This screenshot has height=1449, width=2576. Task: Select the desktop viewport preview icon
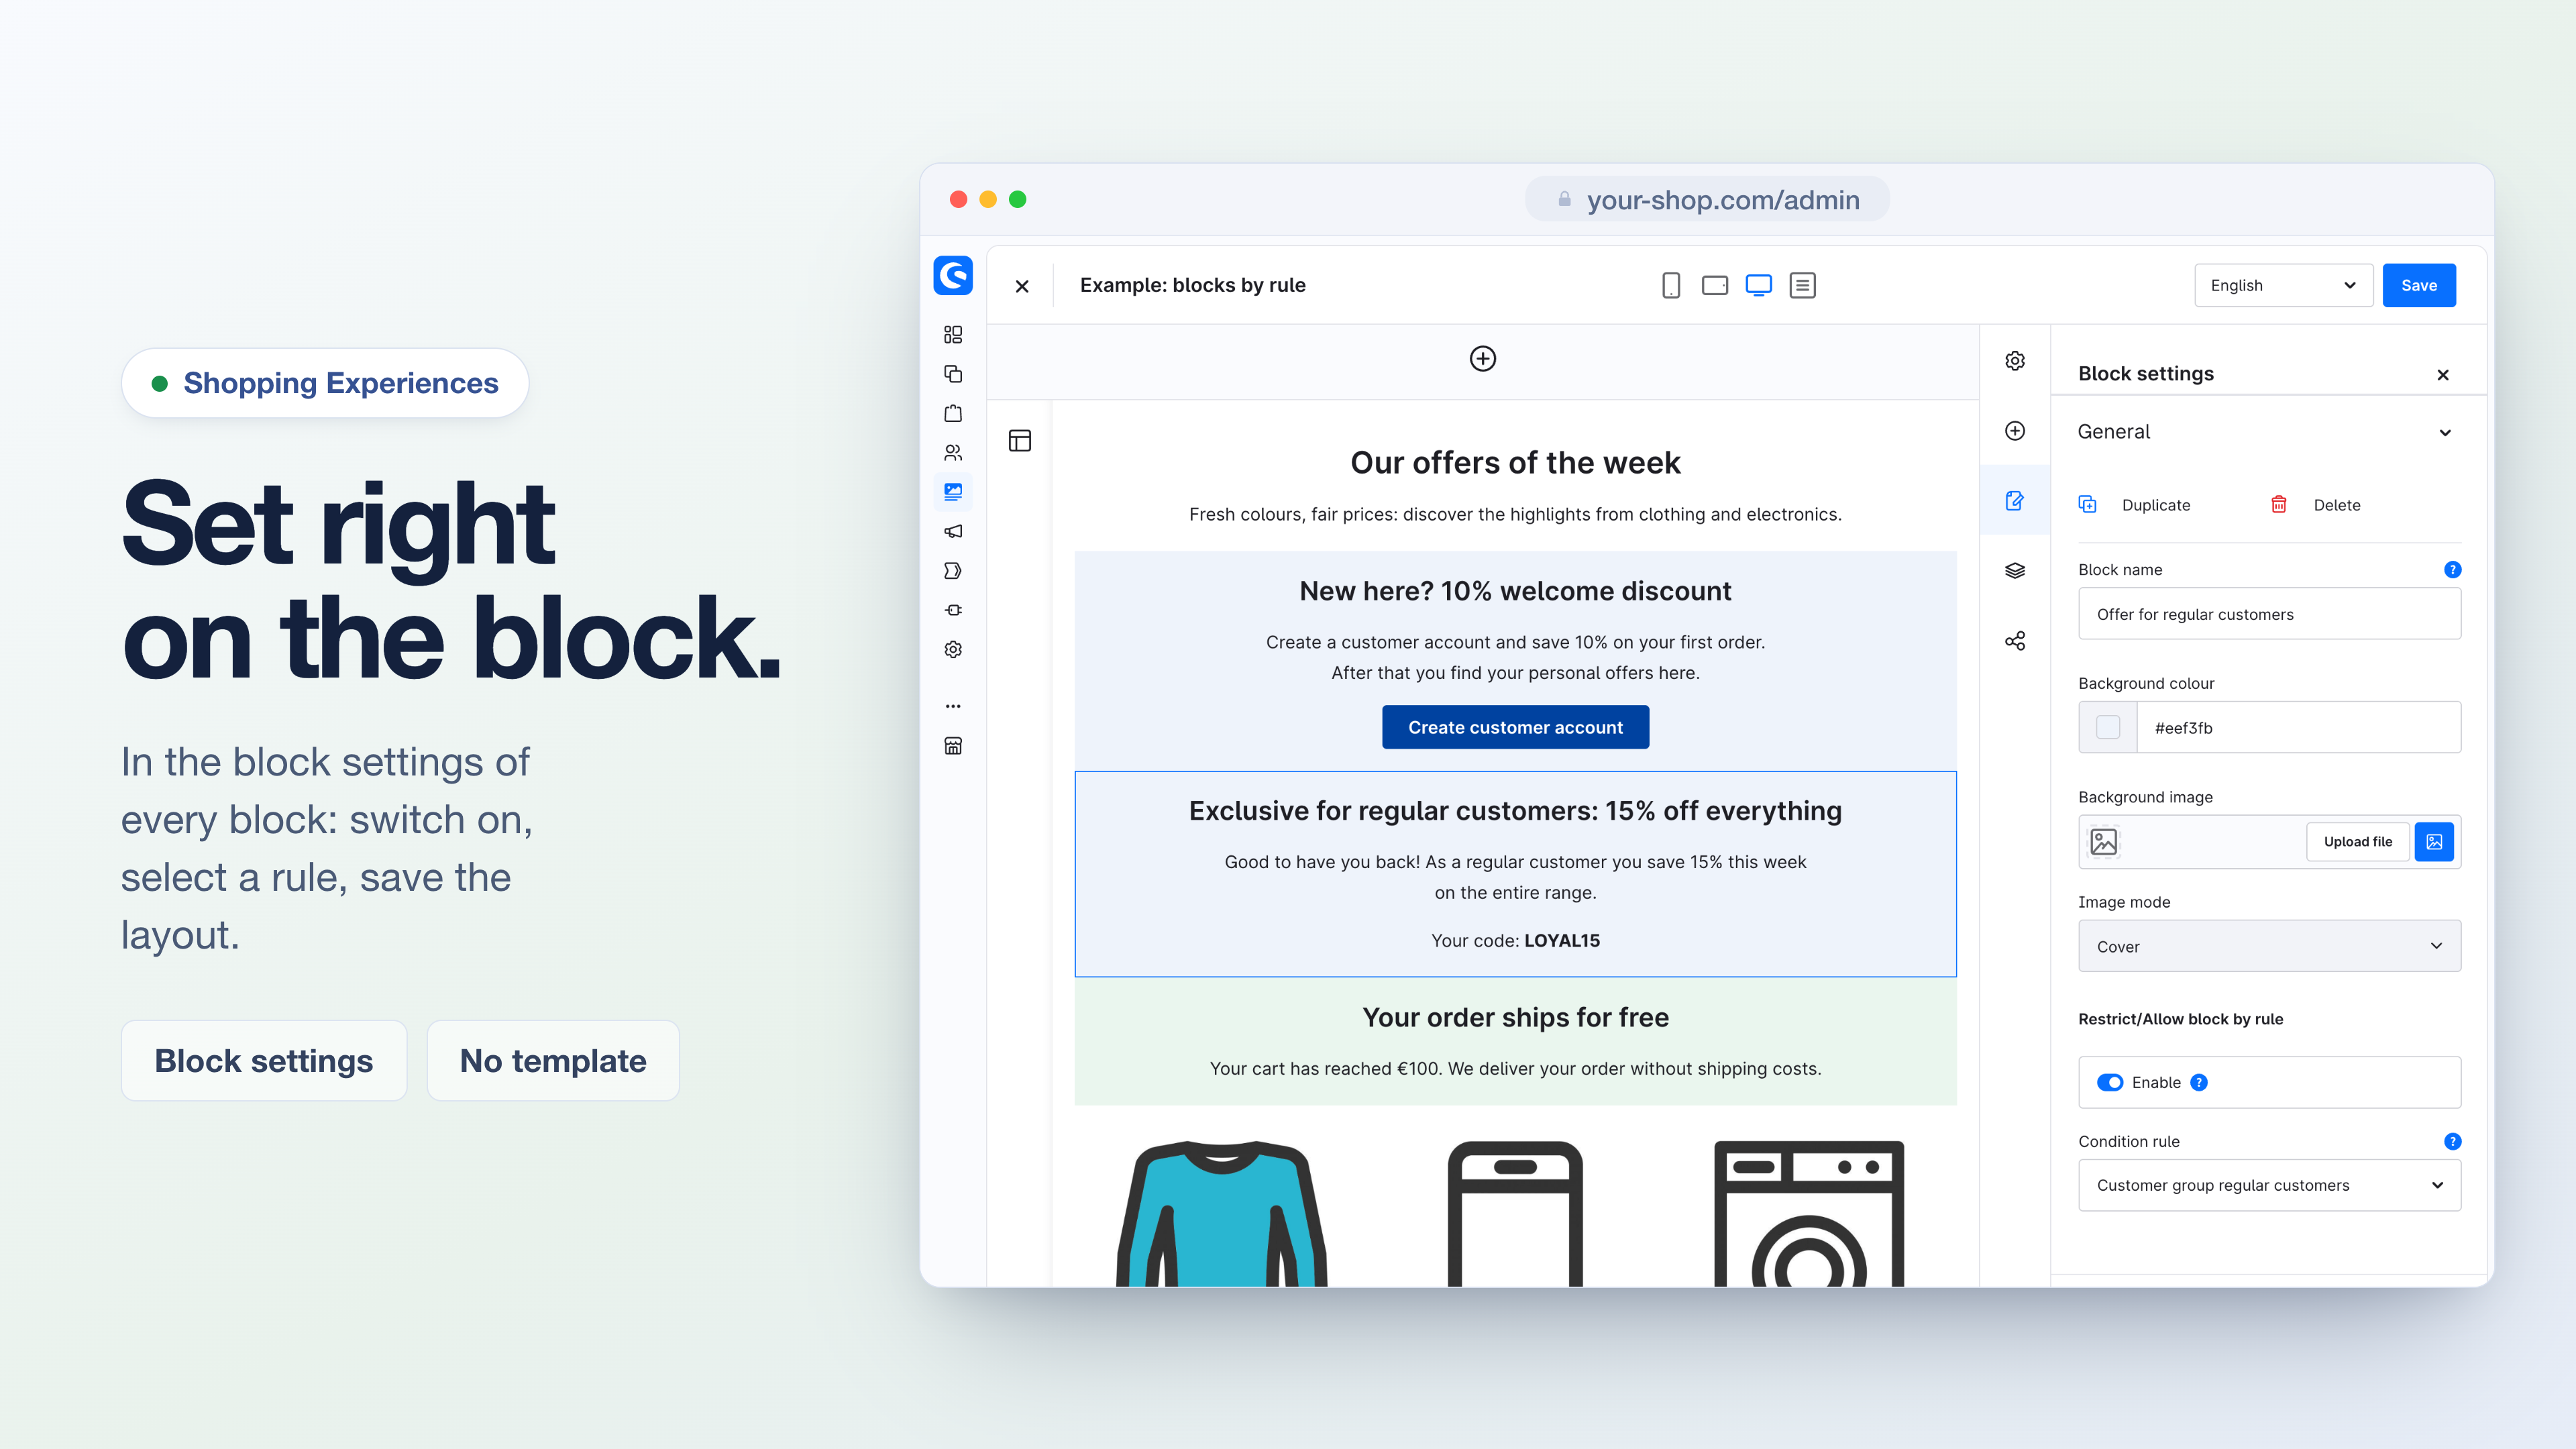[x=1758, y=286]
